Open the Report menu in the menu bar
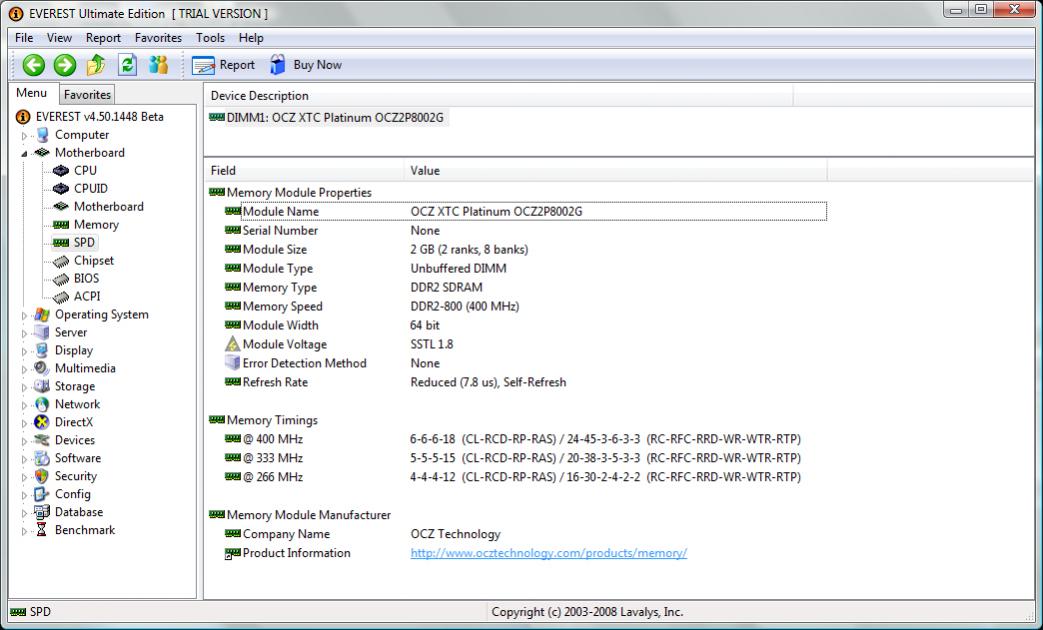Viewport: 1043px width, 630px height. pyautogui.click(x=103, y=38)
